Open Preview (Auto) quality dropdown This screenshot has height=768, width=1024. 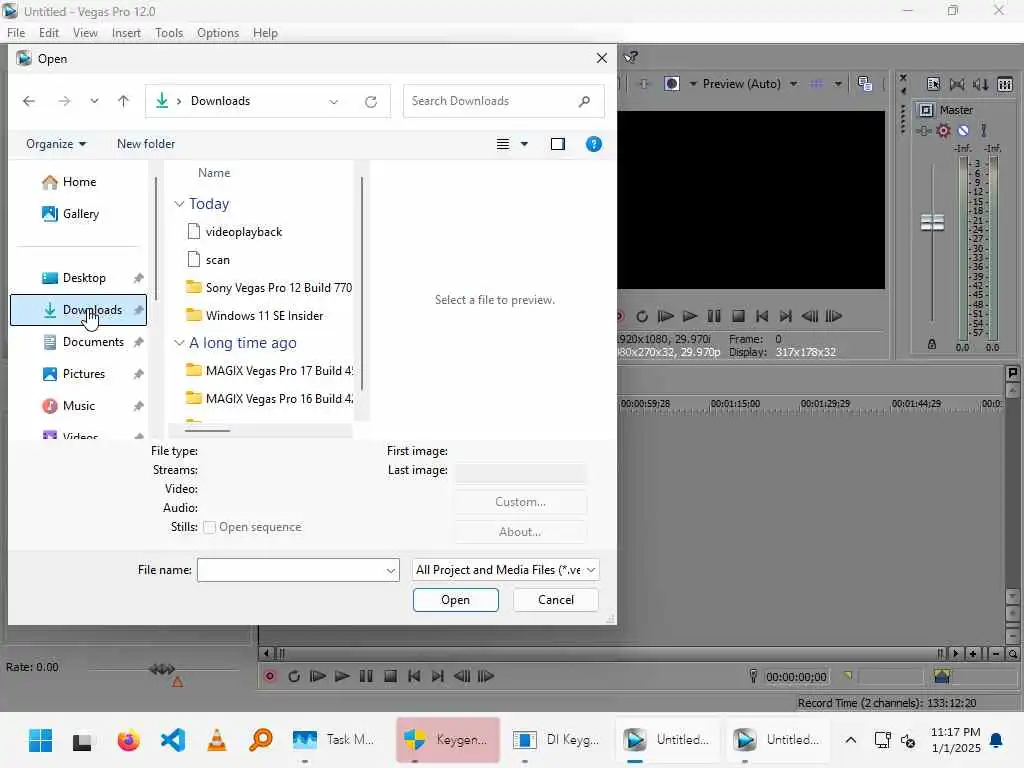(x=793, y=84)
